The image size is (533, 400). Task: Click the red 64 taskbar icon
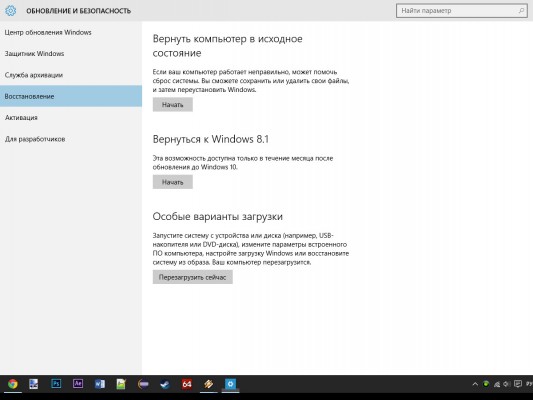[187, 384]
